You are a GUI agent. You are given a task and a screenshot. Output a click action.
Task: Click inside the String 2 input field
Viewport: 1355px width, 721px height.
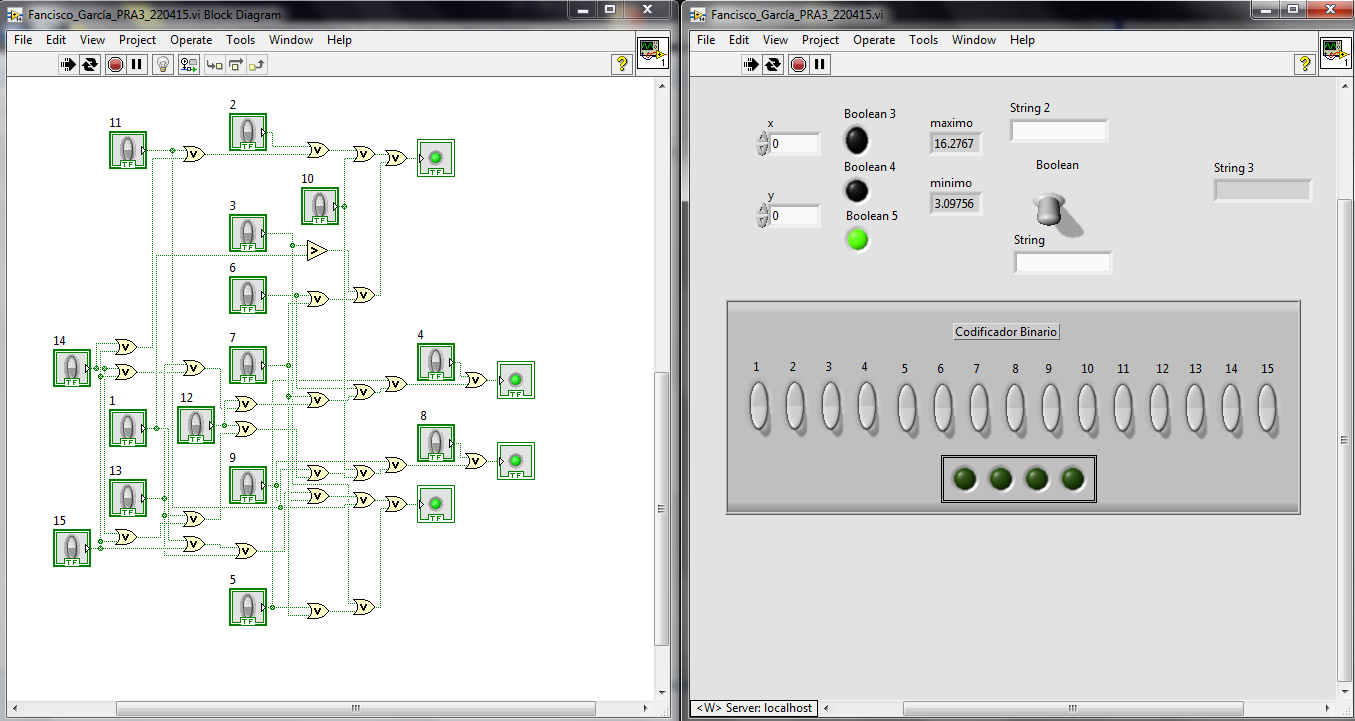1059,130
